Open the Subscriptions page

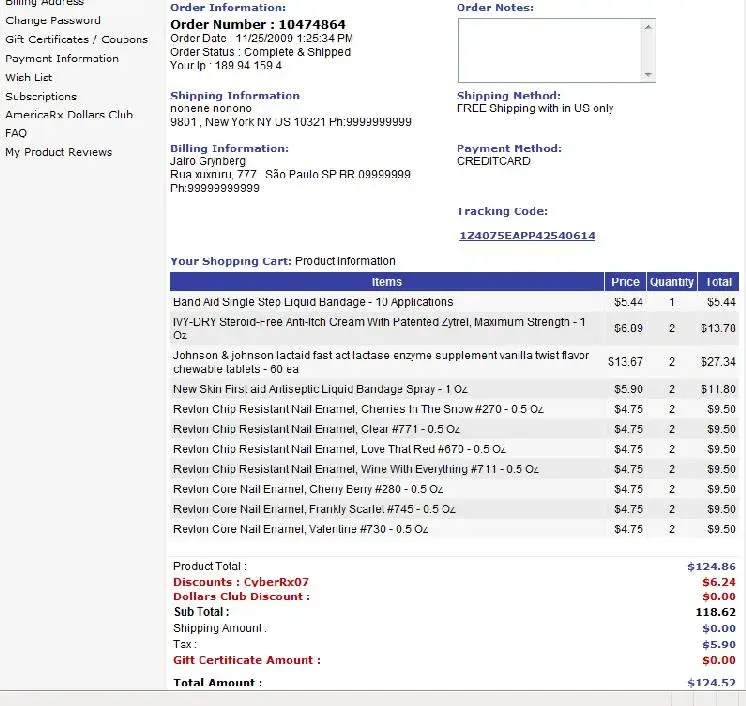coord(41,96)
